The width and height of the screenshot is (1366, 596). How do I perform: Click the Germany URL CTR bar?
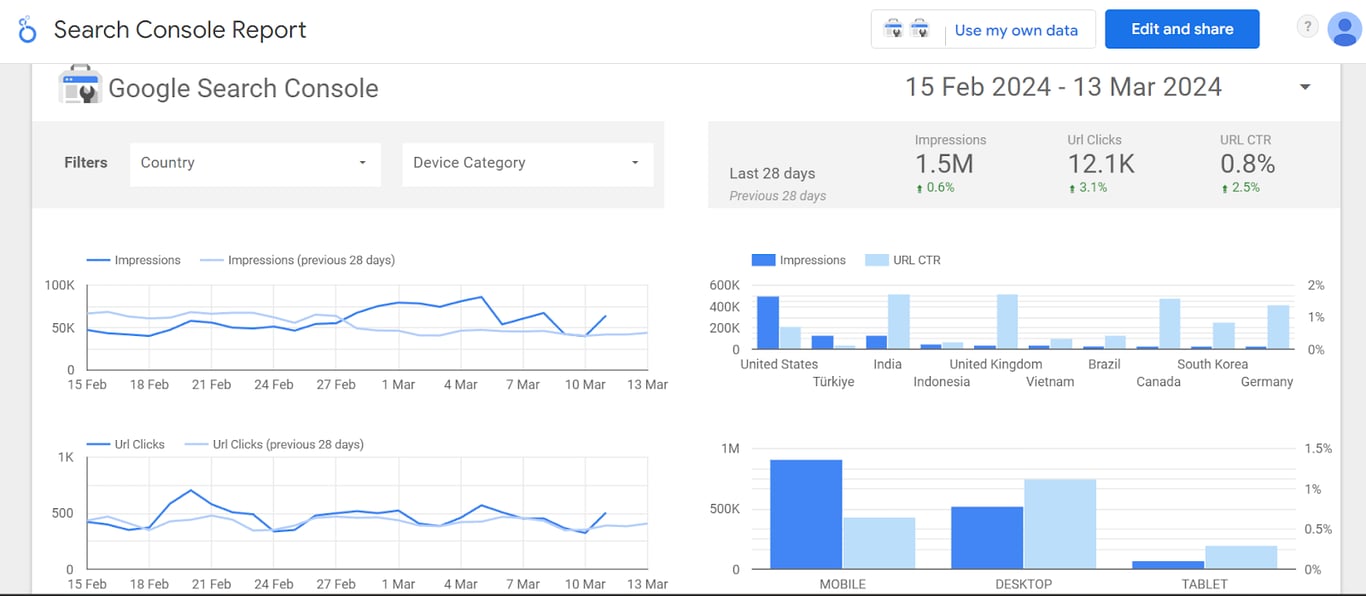[1278, 327]
